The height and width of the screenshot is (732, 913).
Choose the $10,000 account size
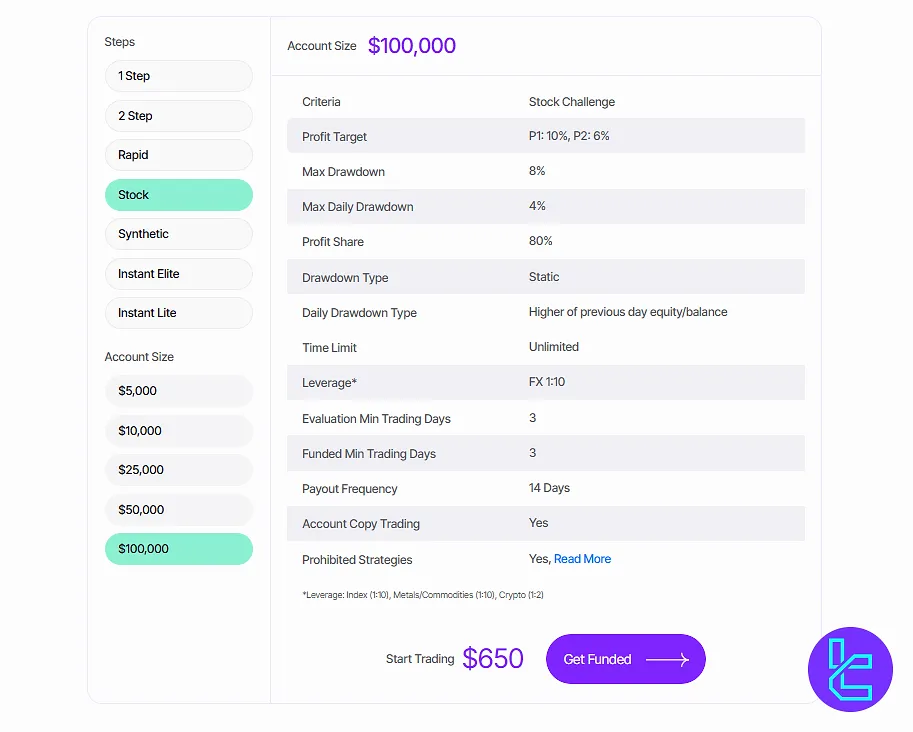click(178, 431)
